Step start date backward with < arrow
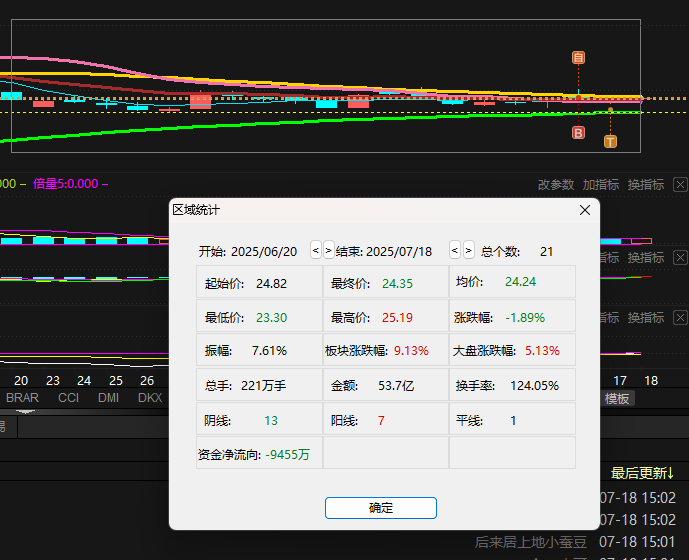 pos(315,250)
